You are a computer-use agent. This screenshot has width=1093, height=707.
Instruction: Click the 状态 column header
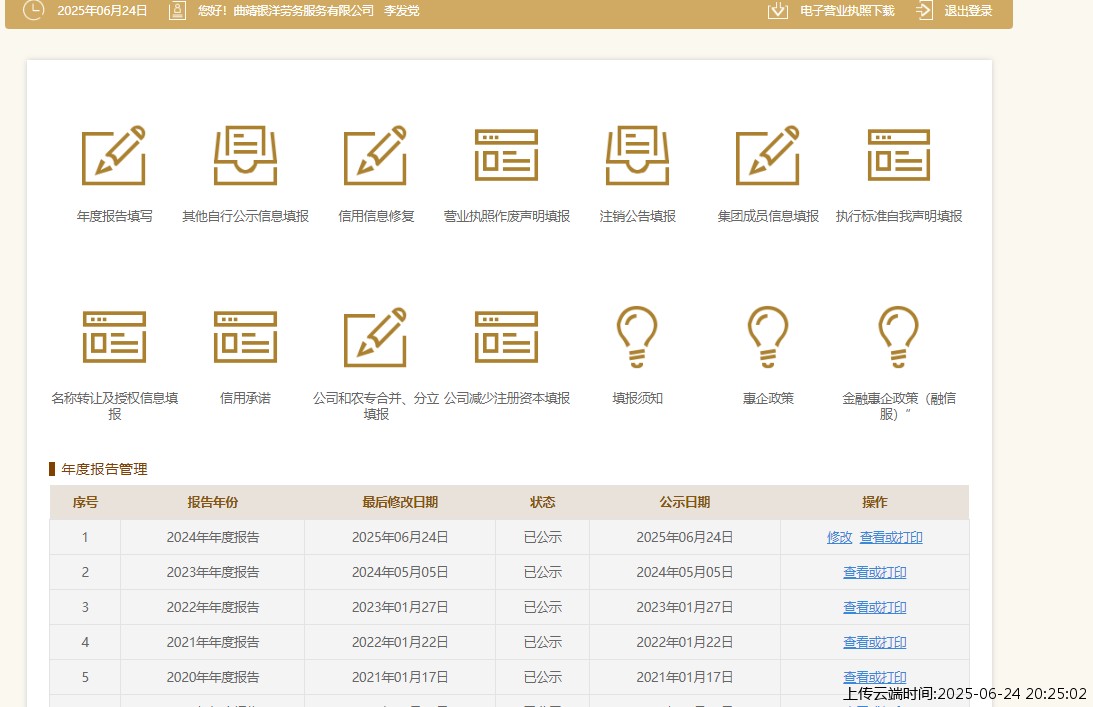[542, 502]
